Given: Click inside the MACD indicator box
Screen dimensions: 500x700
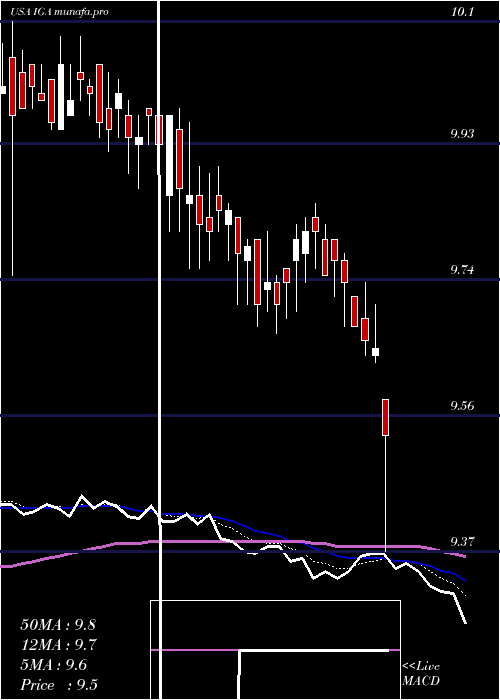Looking at the screenshot, I should tap(275, 650).
